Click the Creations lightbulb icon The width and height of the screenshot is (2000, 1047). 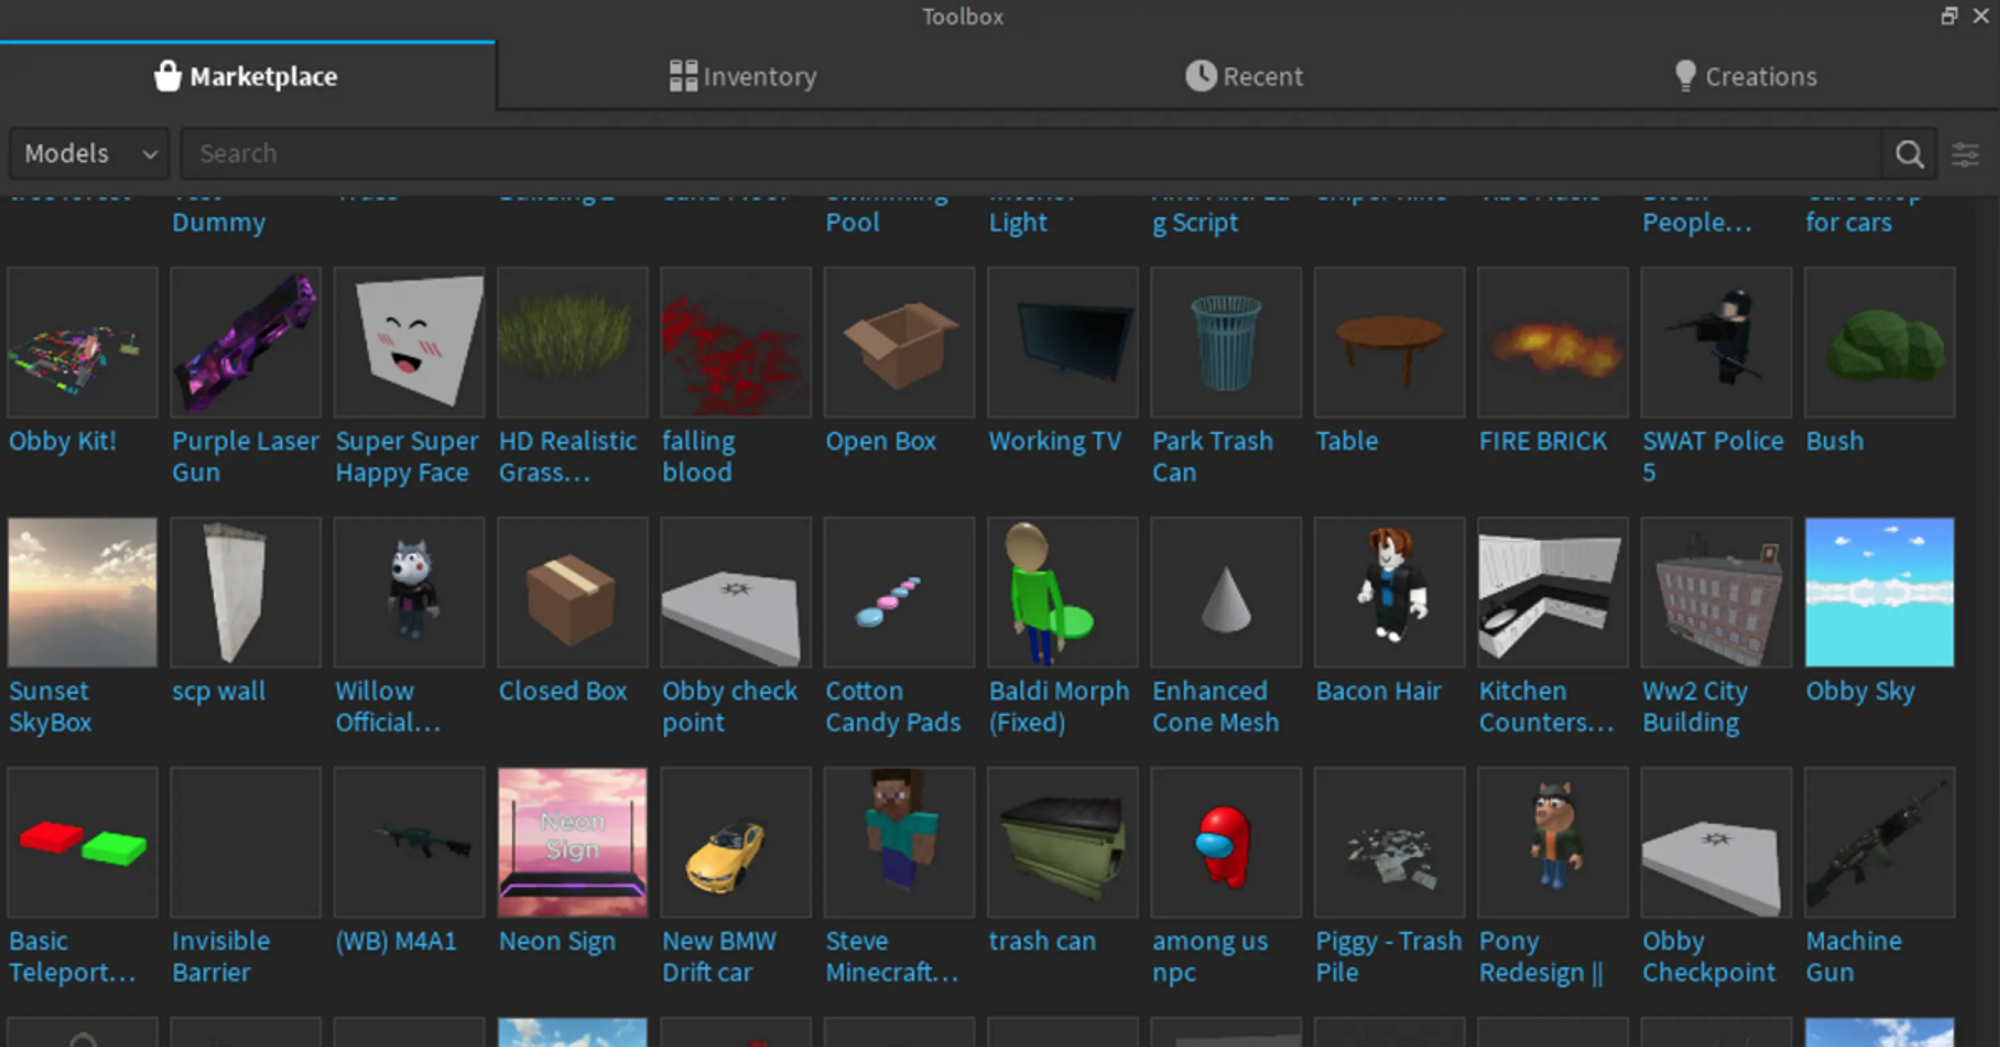click(1684, 75)
